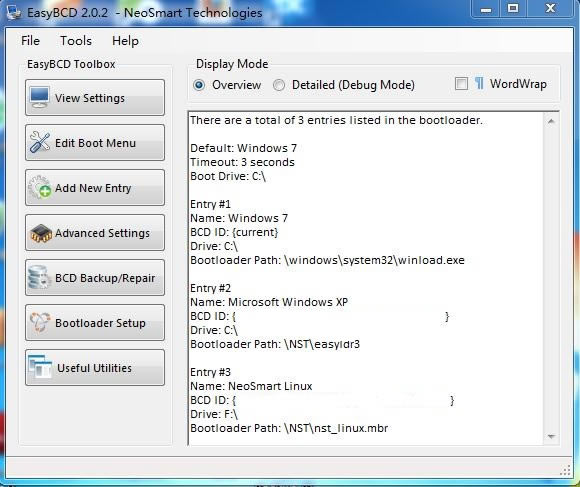Click the View Settings monitor icon

point(40,97)
